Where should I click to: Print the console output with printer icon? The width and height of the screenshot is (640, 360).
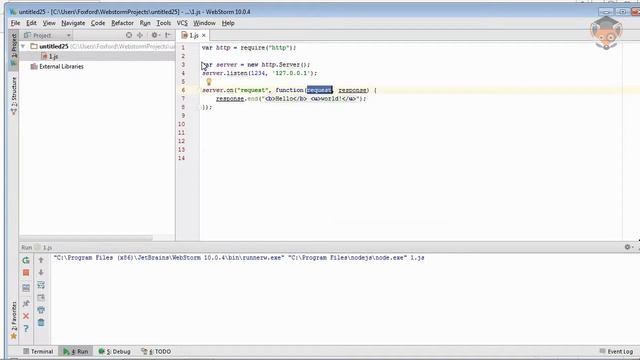click(x=41, y=310)
